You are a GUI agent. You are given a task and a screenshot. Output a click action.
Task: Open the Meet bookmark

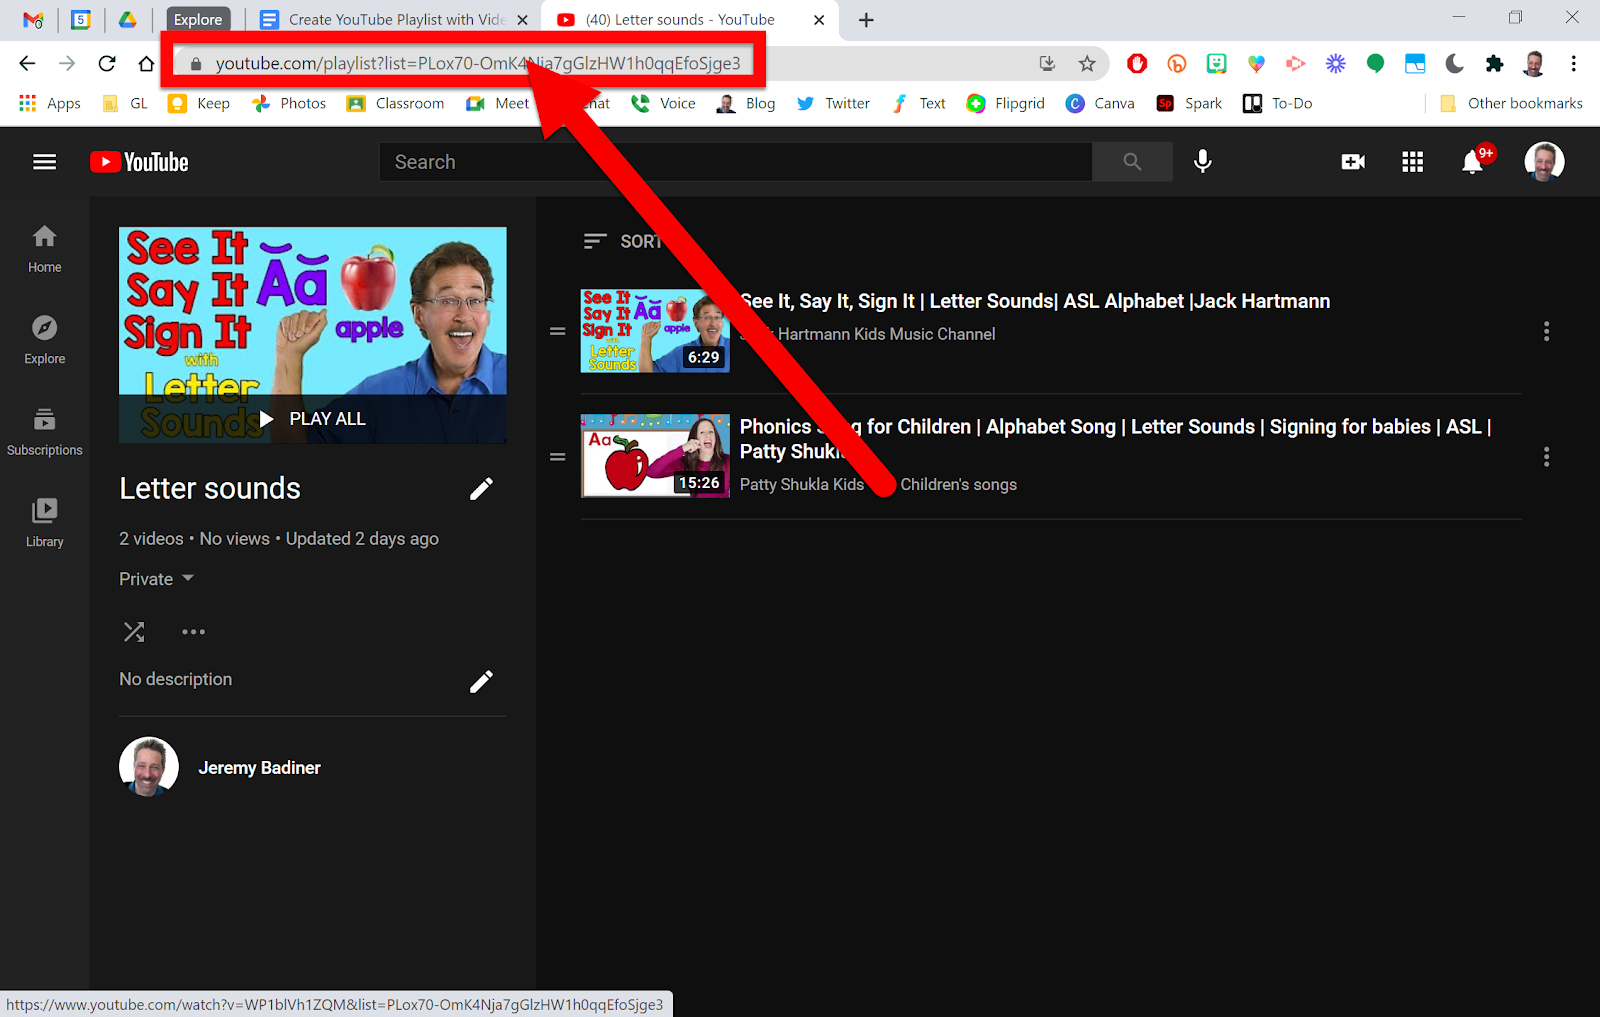coord(497,103)
